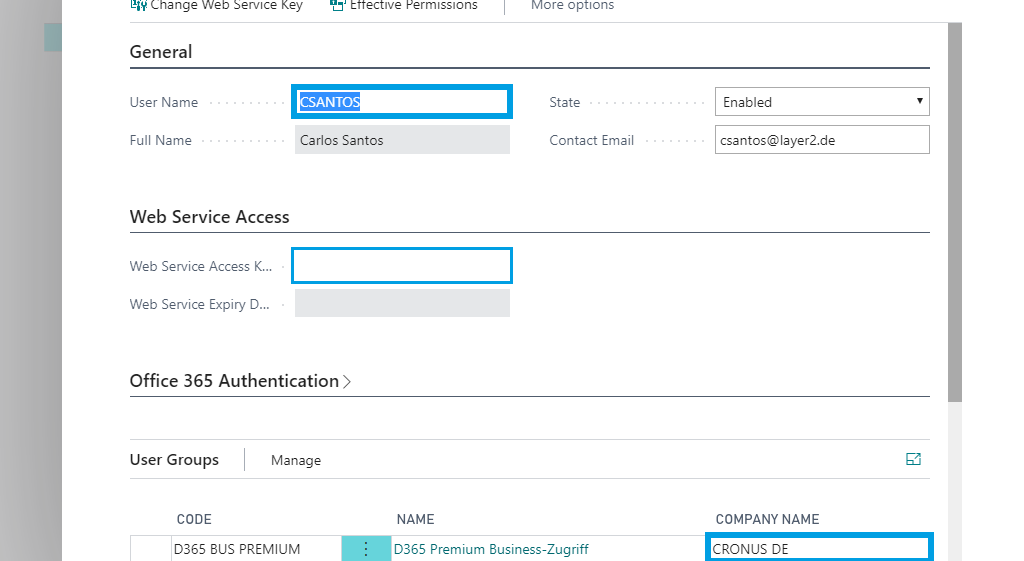Click the D365 BUS PREMIUM code cell
This screenshot has width=1024, height=561.
click(x=237, y=549)
